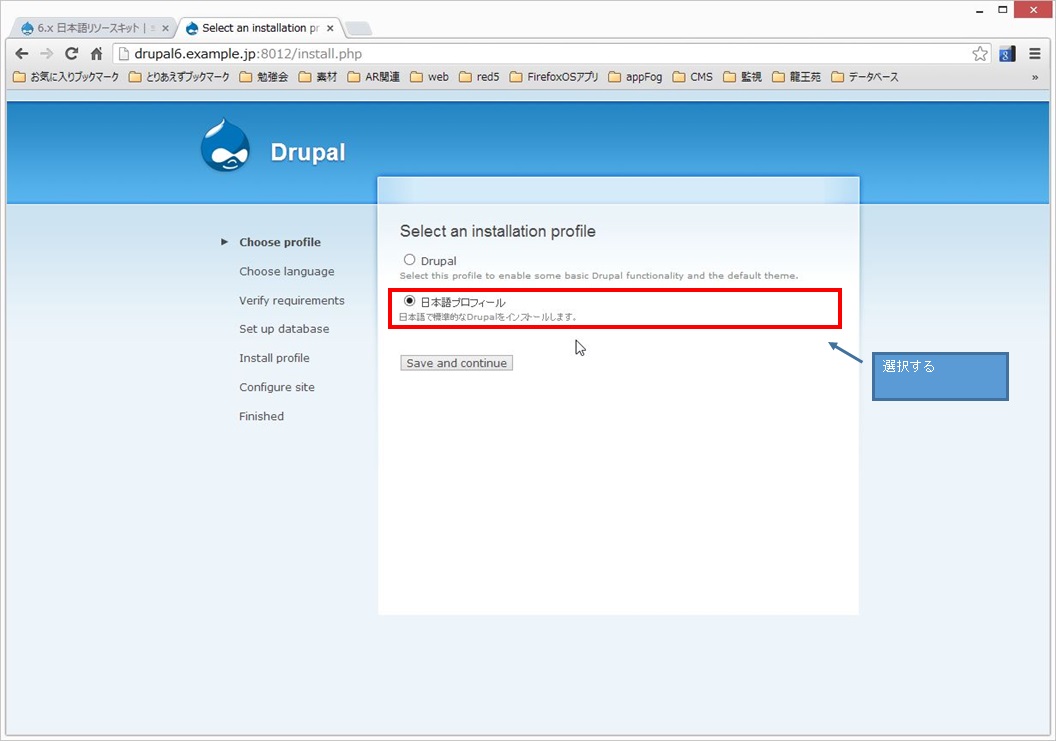
Task: Click the 'Select an installation profile' heading
Action: click(x=498, y=231)
